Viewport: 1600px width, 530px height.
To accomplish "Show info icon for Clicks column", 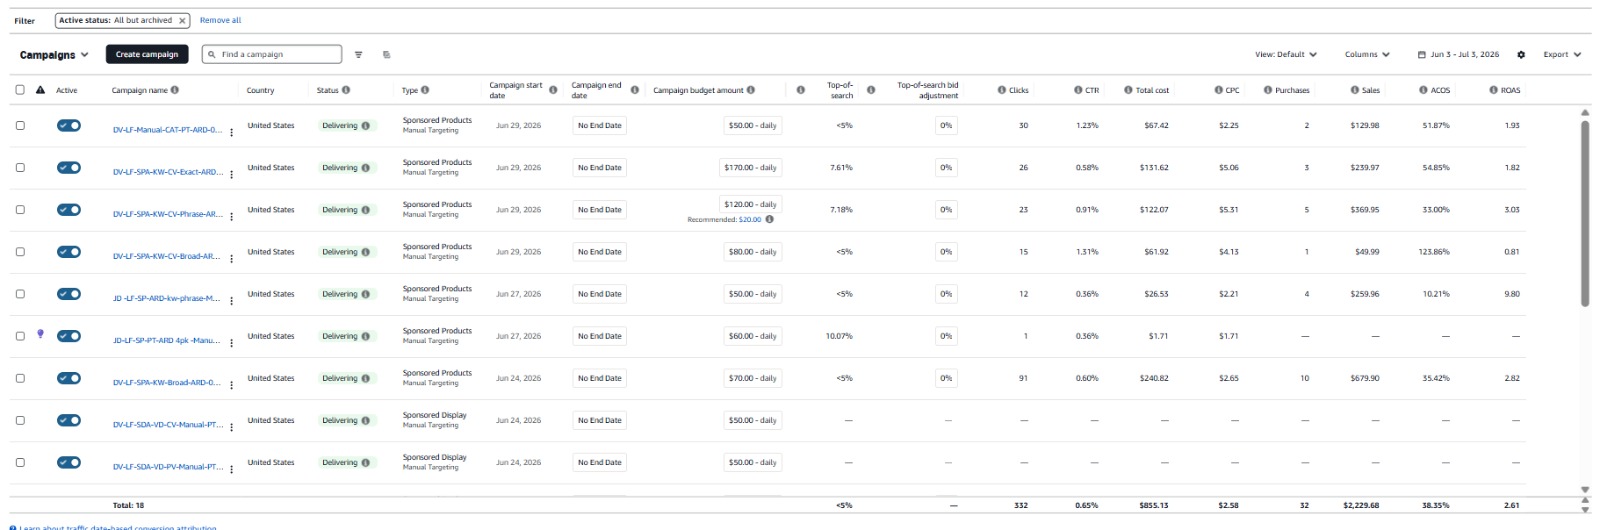I will point(1002,90).
